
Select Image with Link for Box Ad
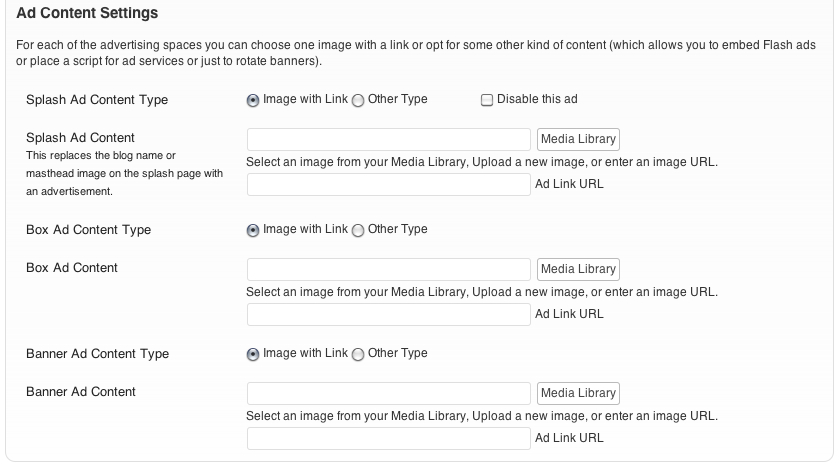[253, 230]
